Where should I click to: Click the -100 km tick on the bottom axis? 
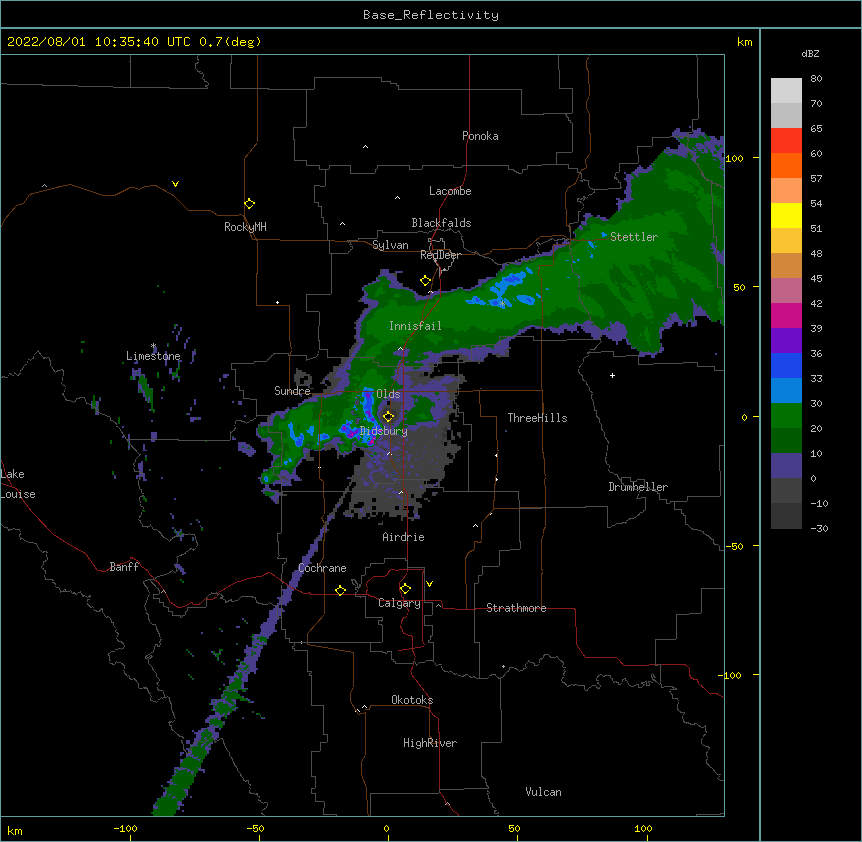coord(125,828)
